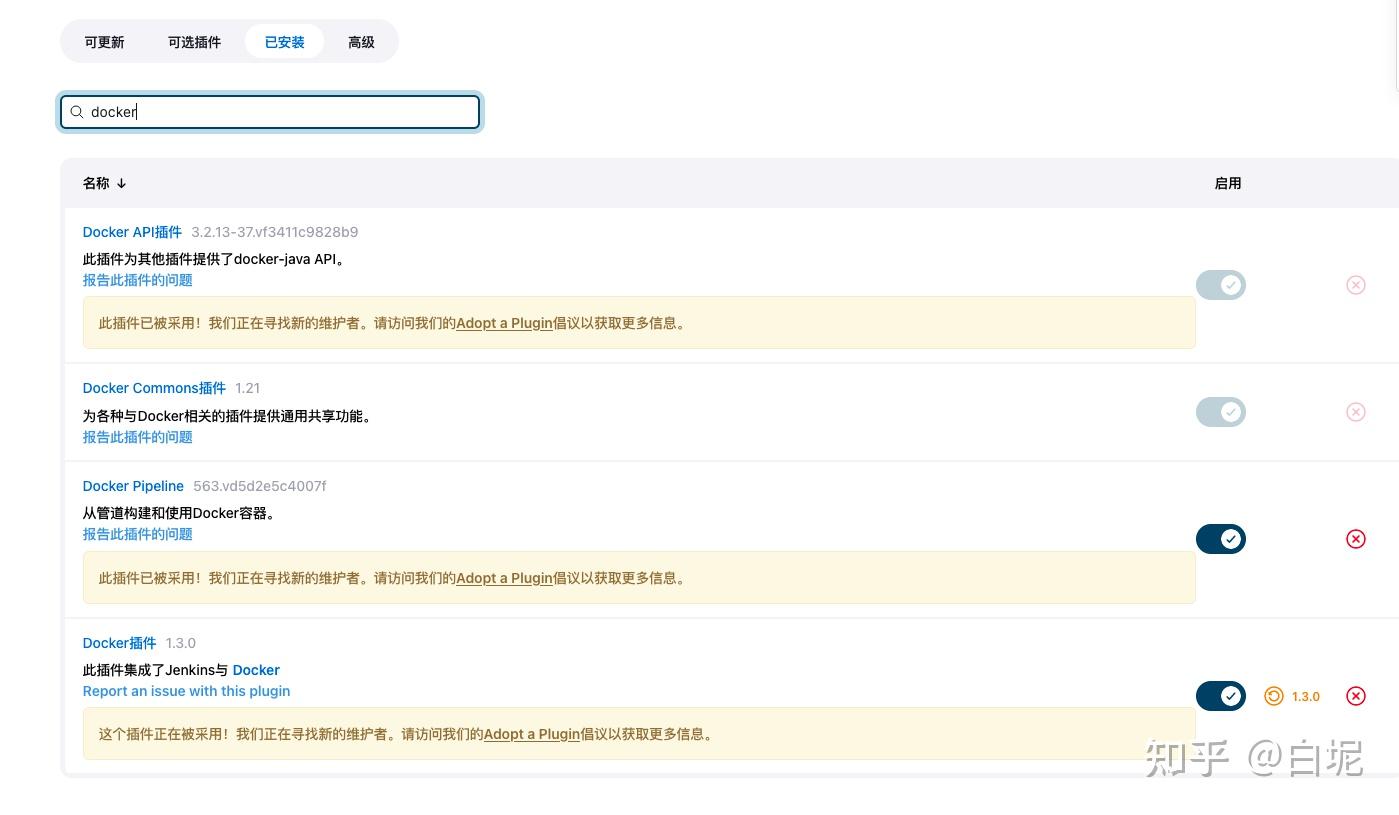Disable the Docker插件 1.3.0 switch
This screenshot has width=1399, height=815.
point(1221,696)
